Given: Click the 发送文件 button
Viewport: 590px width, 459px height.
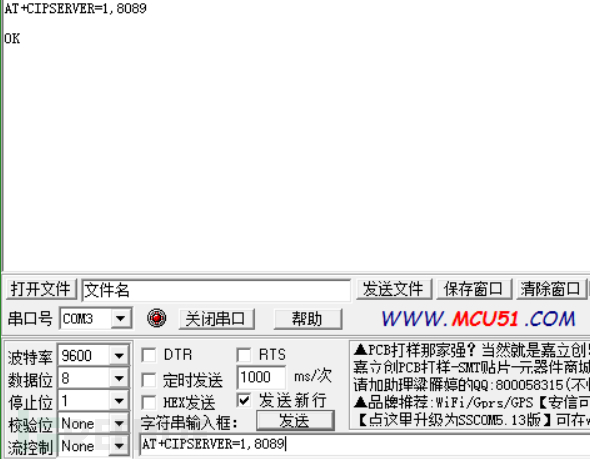Looking at the screenshot, I should tap(393, 289).
